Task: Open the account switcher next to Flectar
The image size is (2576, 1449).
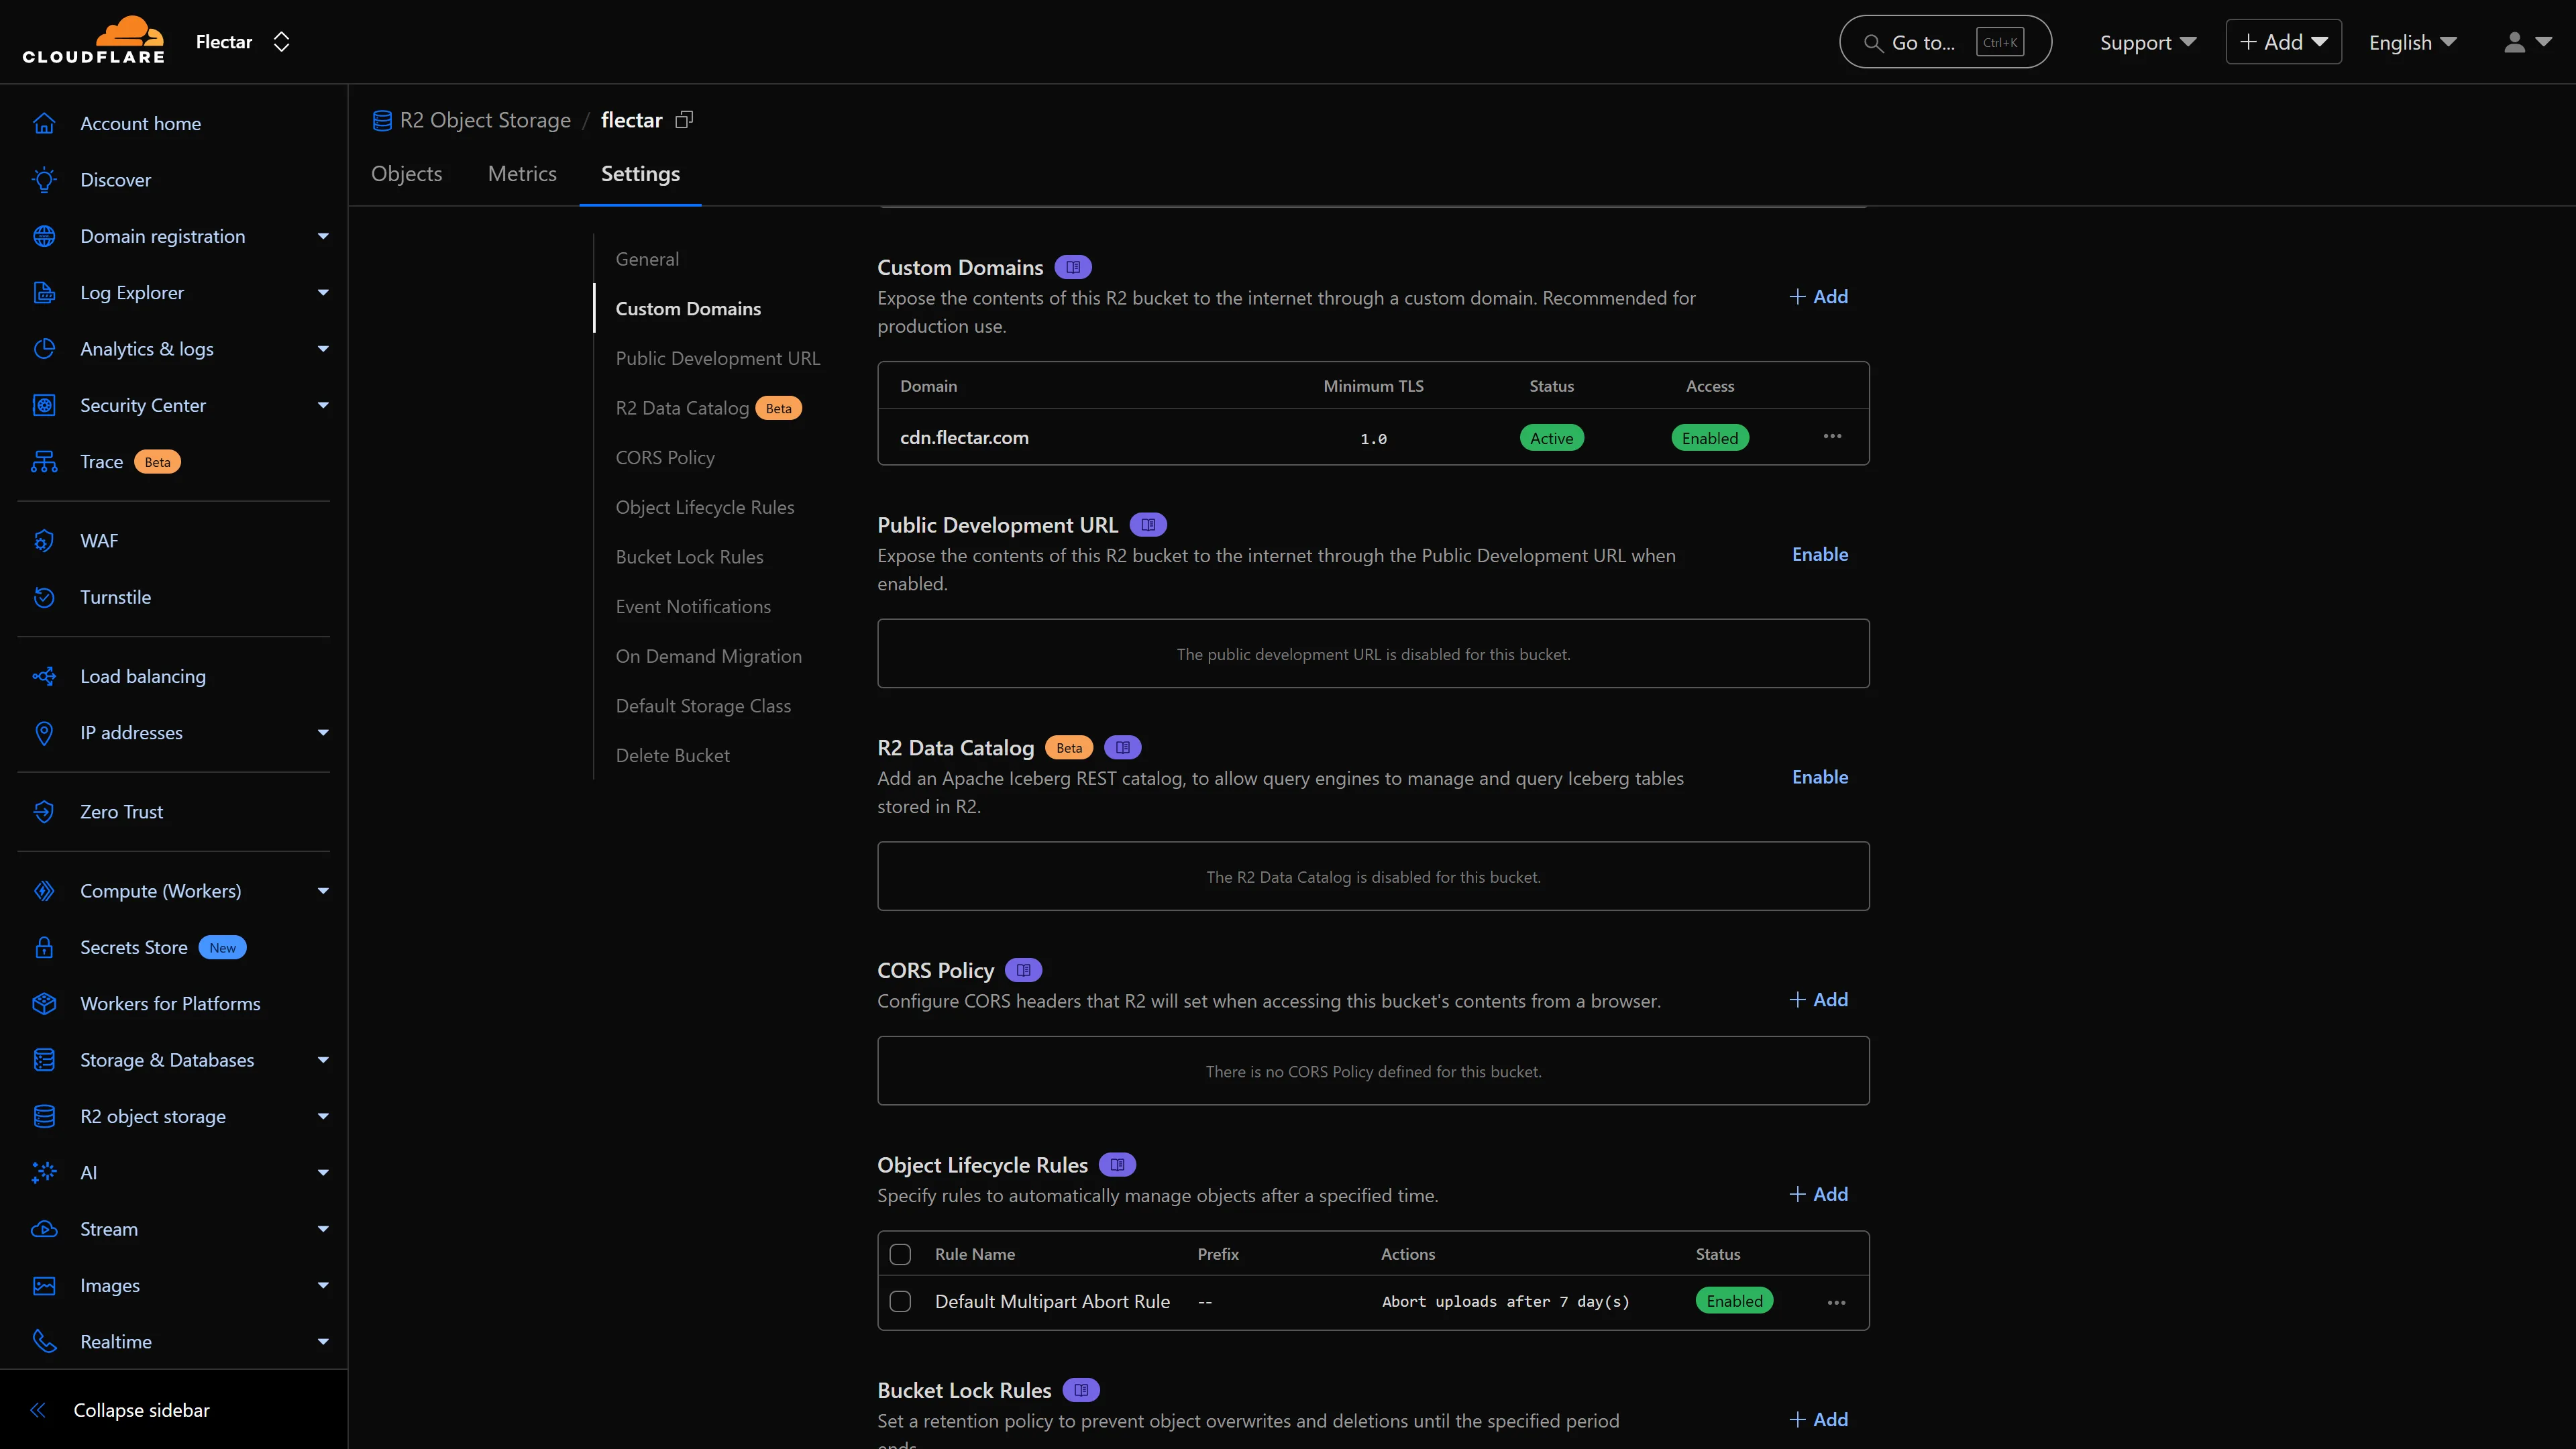Action: (281, 42)
